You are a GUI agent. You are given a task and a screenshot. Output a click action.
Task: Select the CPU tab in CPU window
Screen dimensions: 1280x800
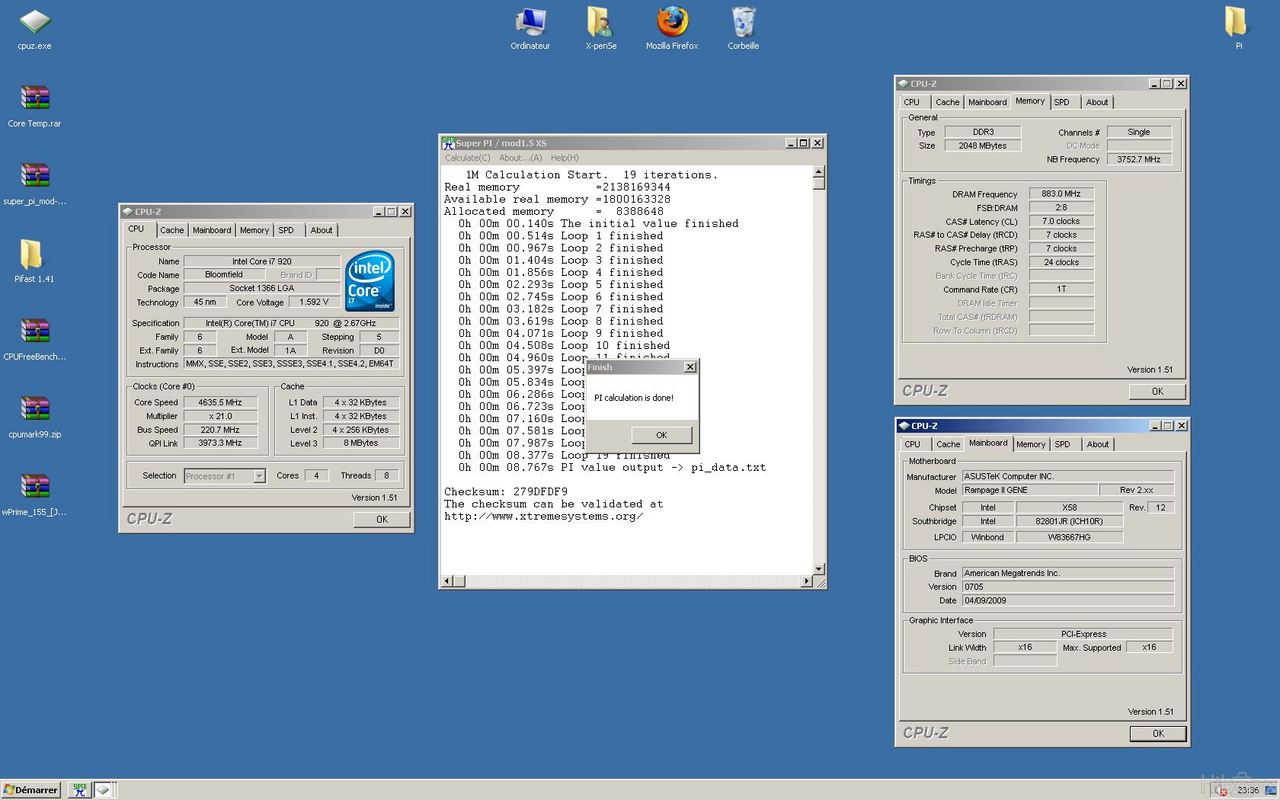pos(136,229)
